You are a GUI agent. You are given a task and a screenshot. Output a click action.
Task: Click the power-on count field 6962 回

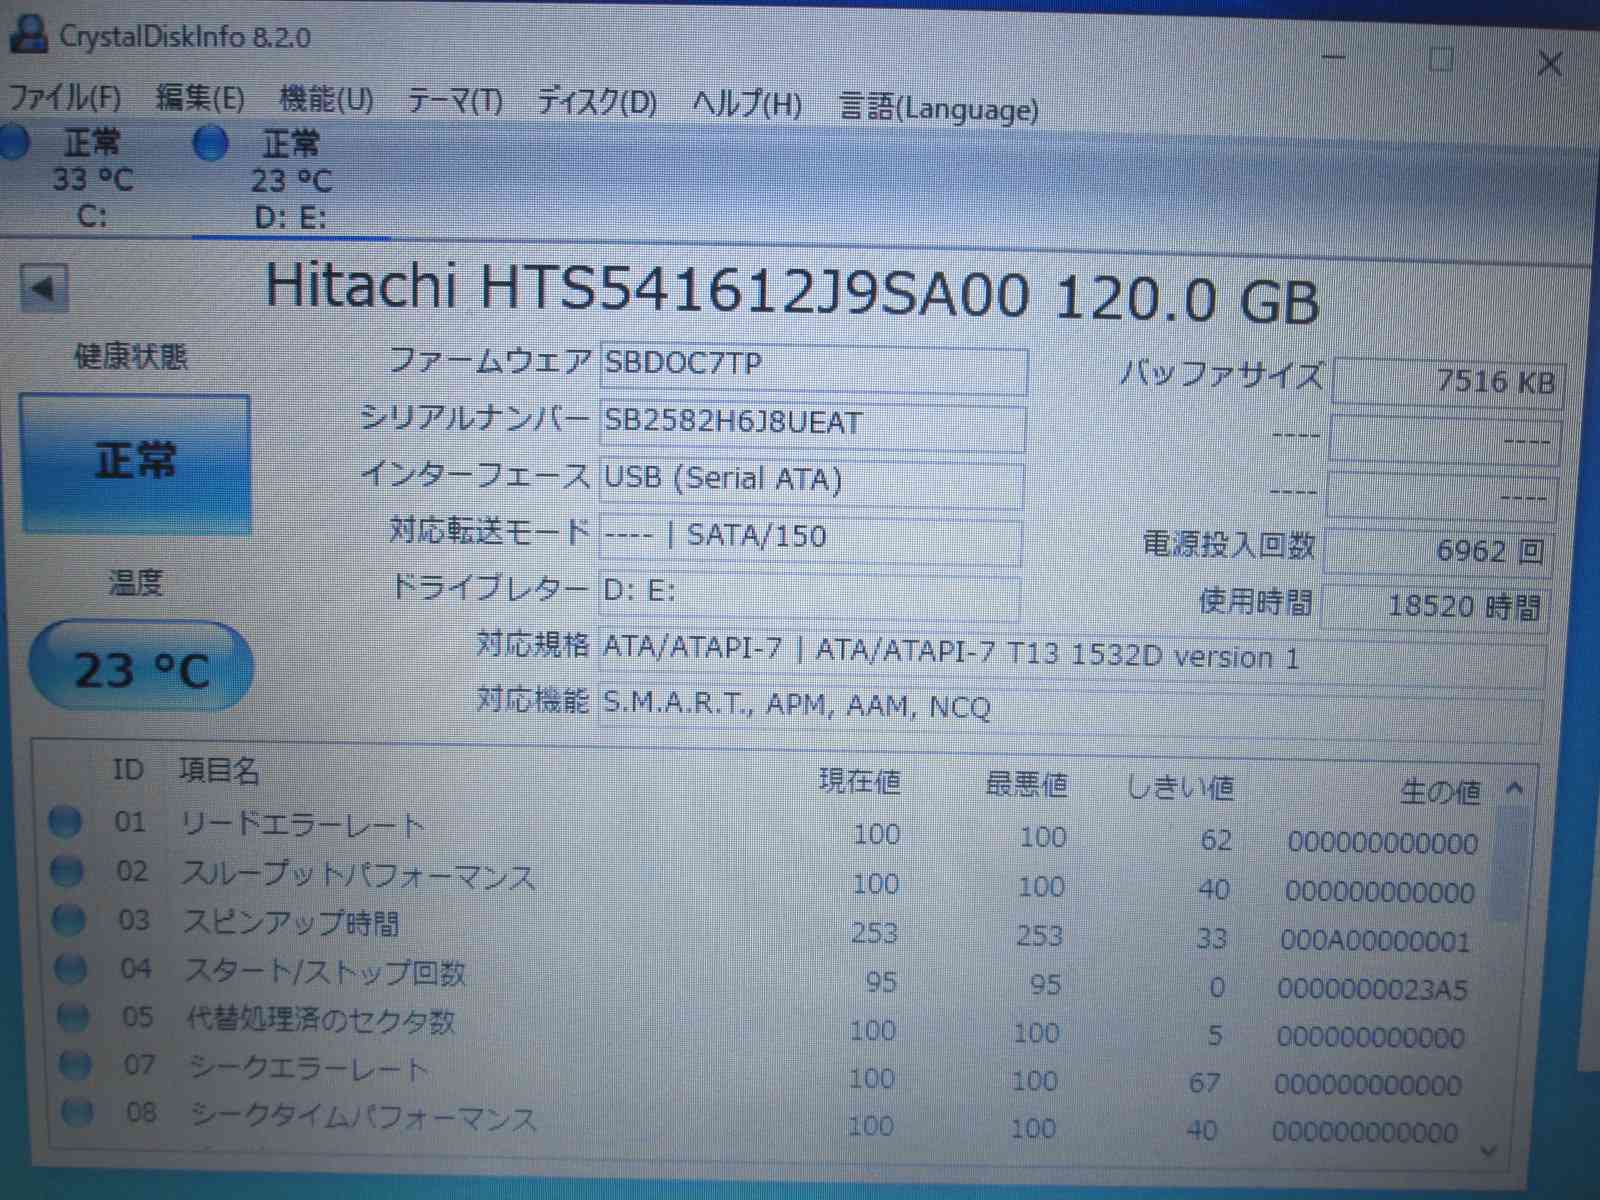(x=1439, y=551)
